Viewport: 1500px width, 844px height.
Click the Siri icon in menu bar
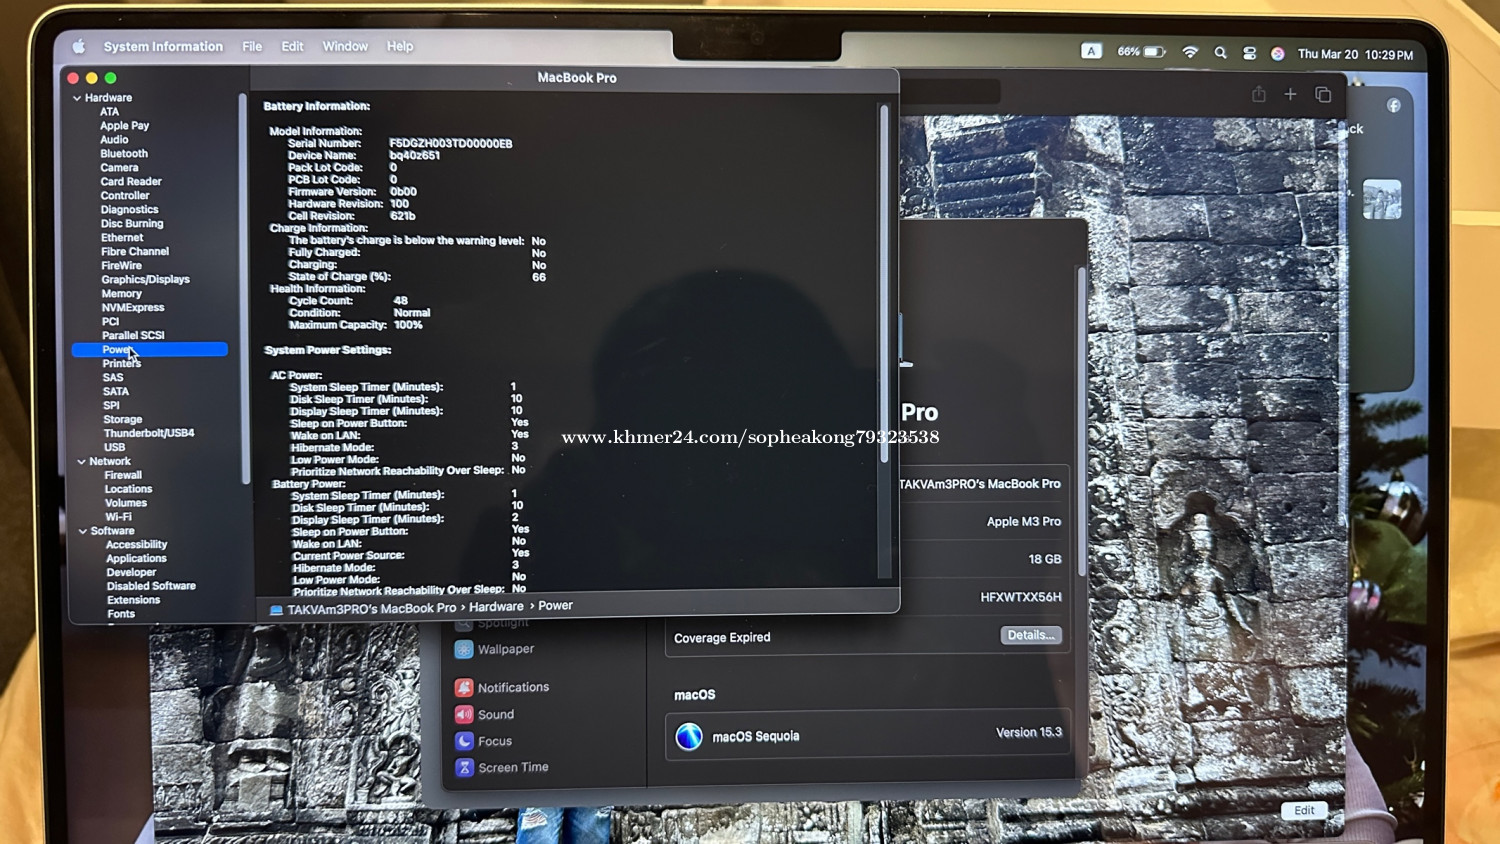point(1277,54)
